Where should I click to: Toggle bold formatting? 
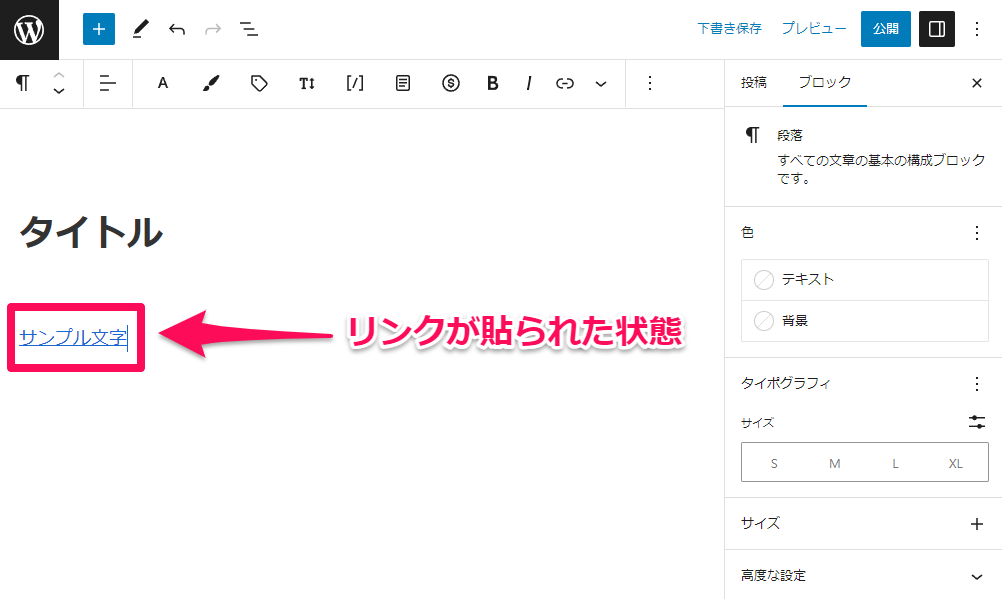point(492,84)
